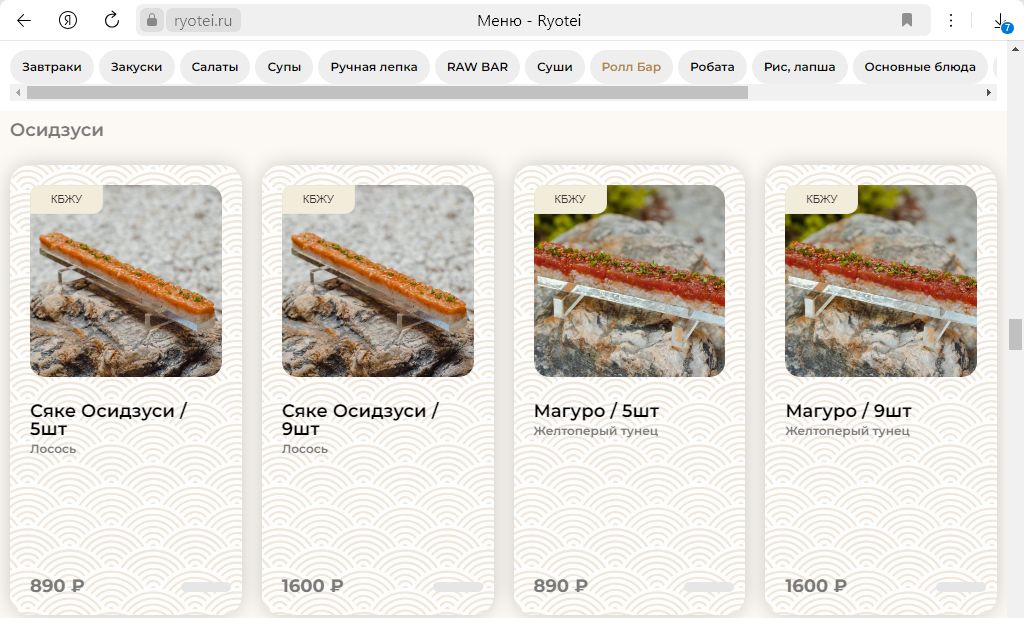Switch to the RAW BAR category

tap(477, 67)
